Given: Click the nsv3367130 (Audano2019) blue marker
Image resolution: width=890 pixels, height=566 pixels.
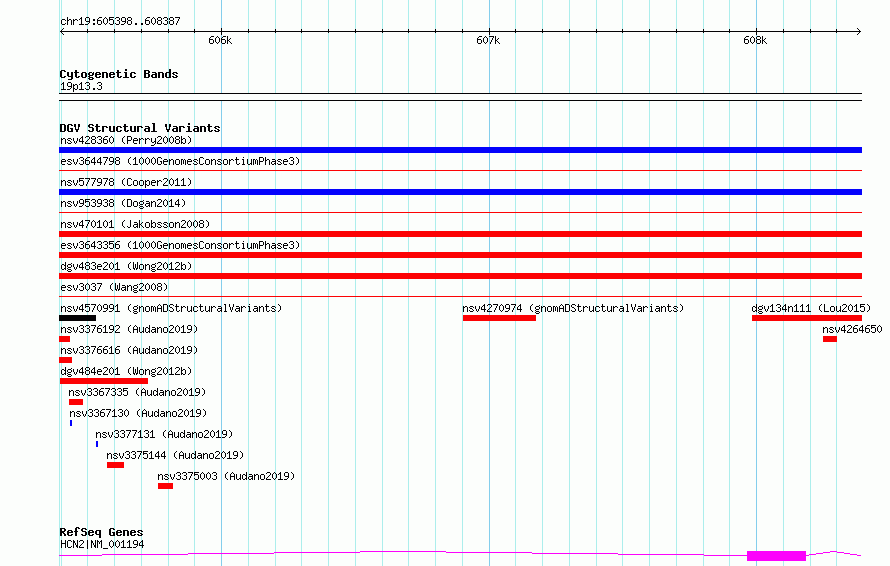Looking at the screenshot, I should [x=71, y=423].
